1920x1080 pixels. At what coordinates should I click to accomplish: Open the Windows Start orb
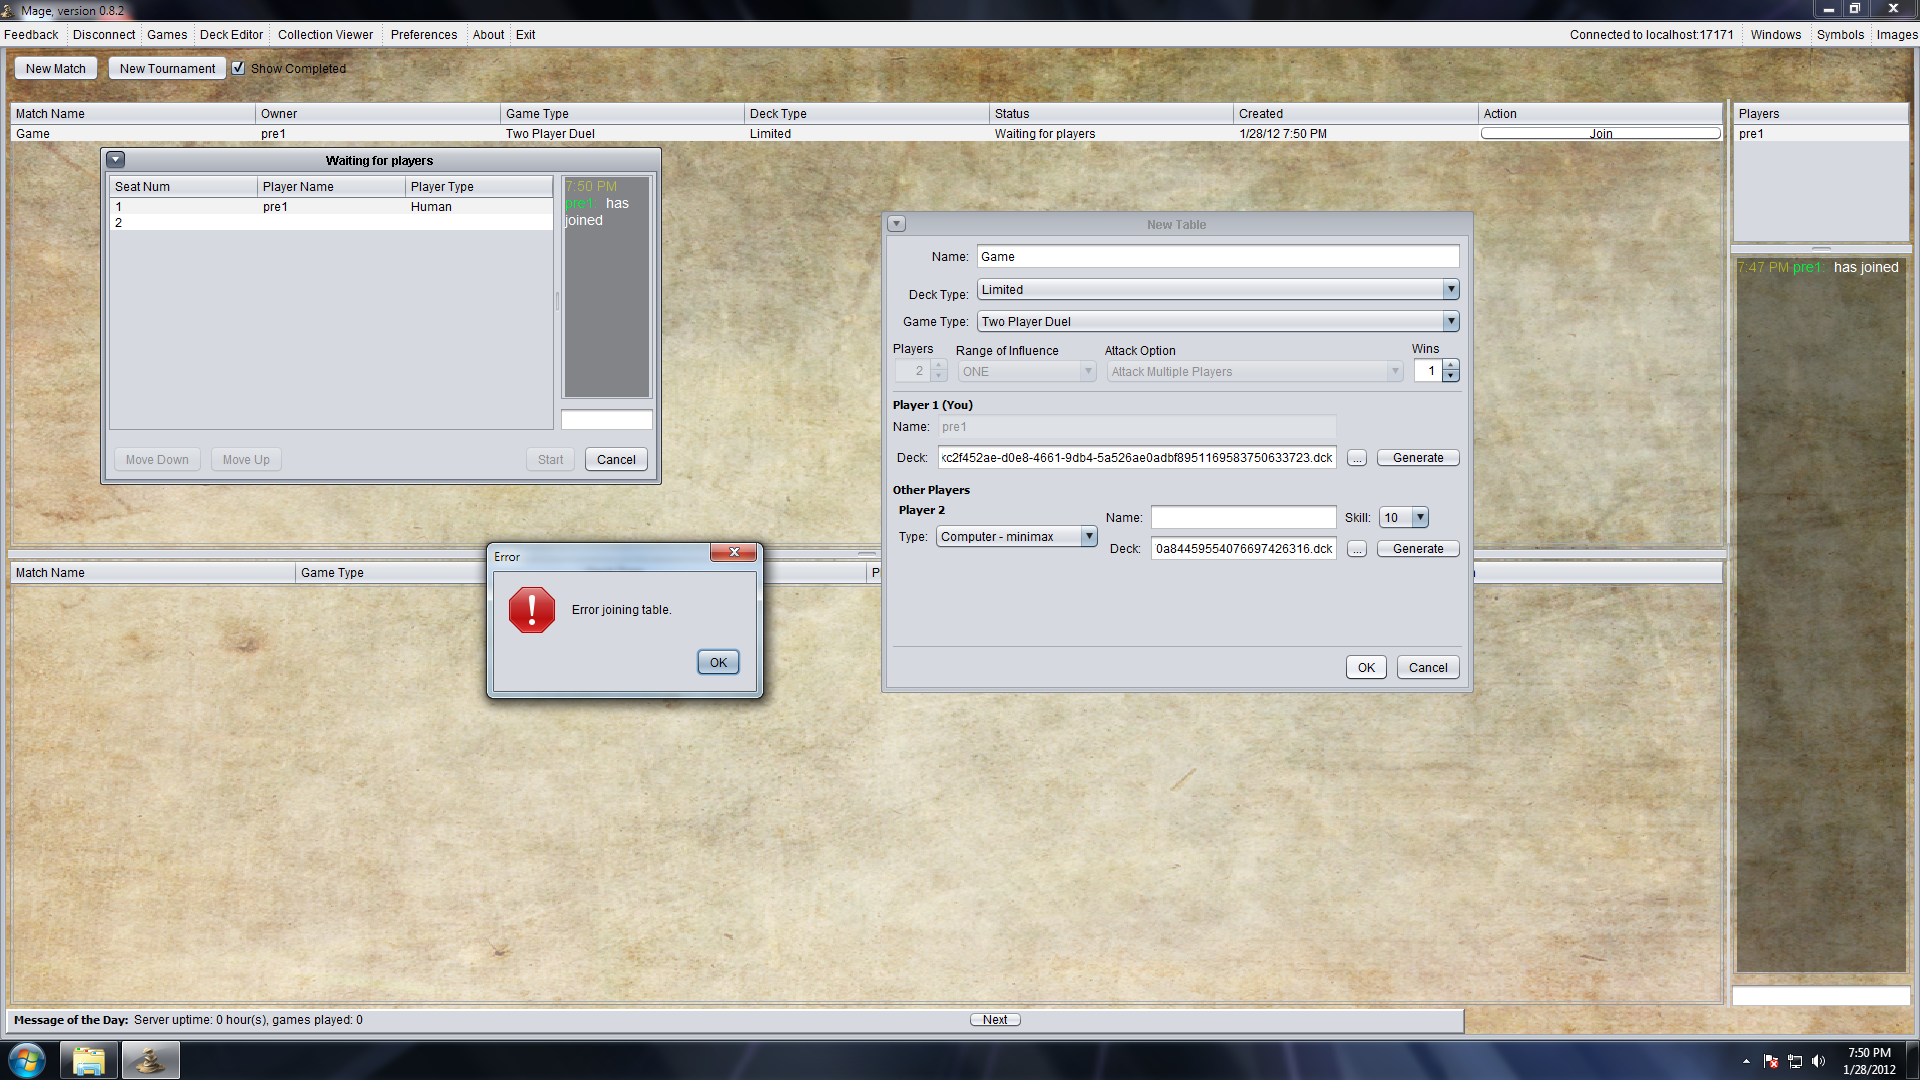pos(27,1060)
